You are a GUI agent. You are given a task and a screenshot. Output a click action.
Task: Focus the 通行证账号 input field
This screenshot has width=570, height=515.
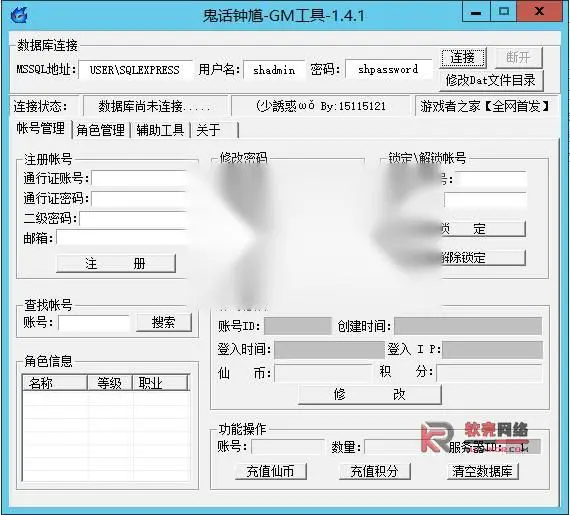click(140, 178)
